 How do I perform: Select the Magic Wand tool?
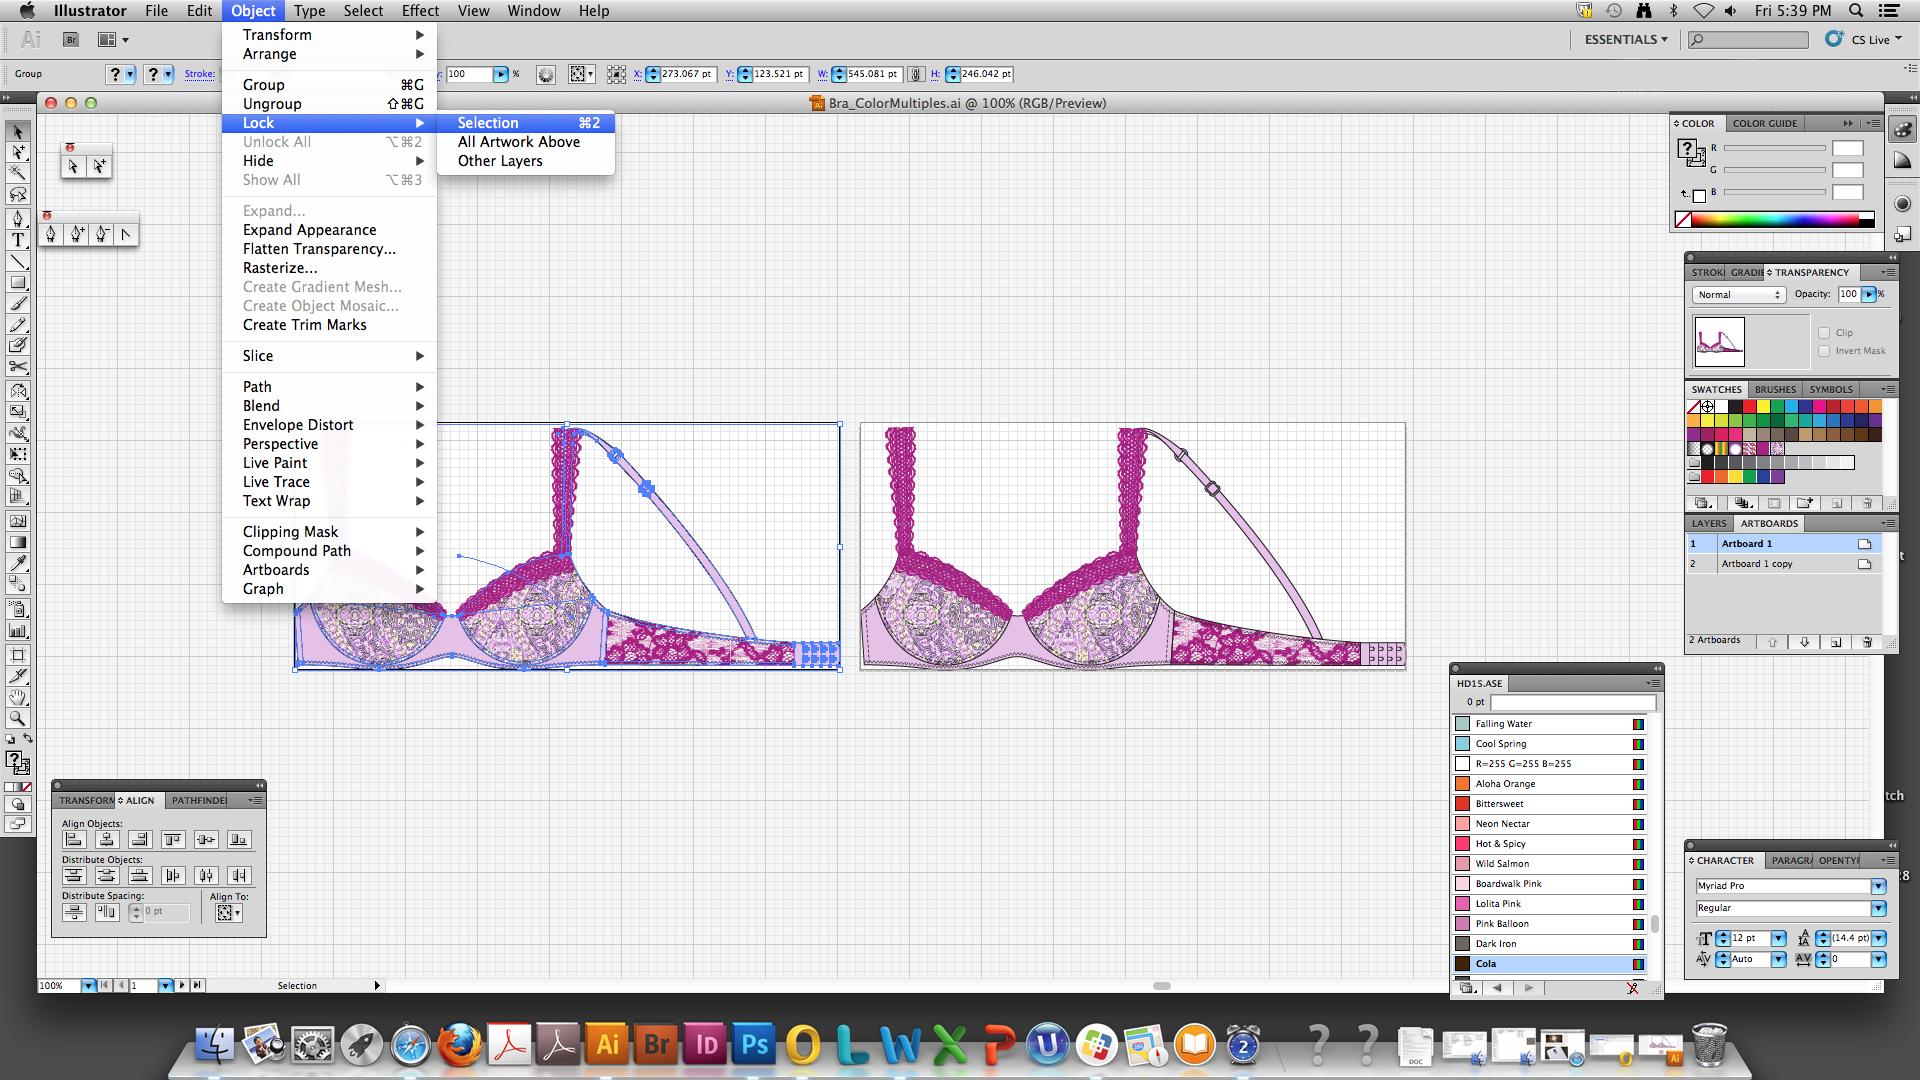pos(17,173)
